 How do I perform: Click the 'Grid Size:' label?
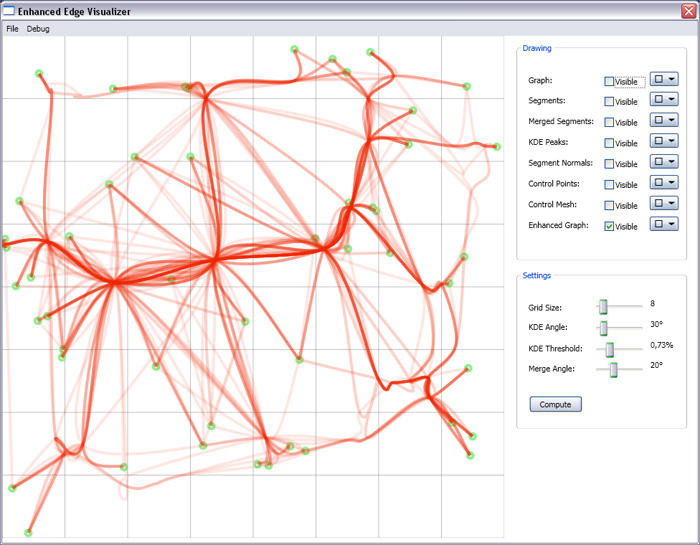(545, 308)
